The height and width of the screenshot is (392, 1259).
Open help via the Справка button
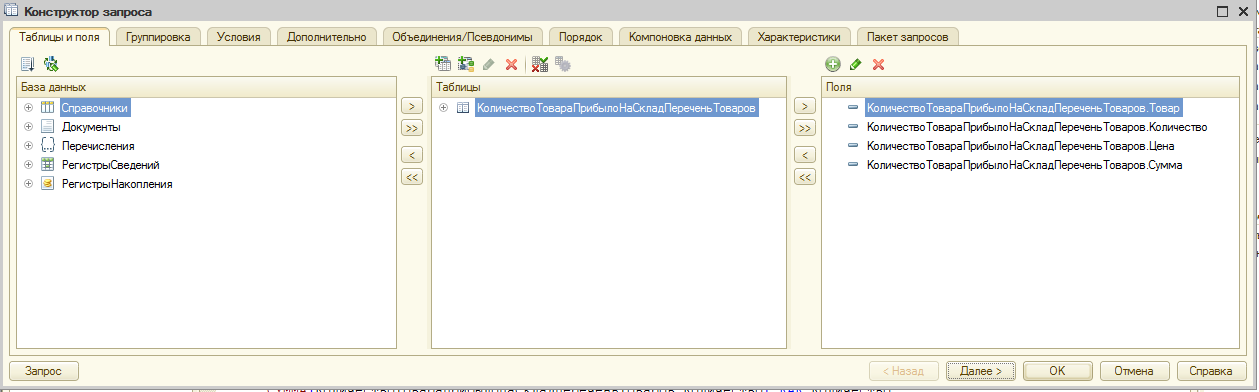1212,370
